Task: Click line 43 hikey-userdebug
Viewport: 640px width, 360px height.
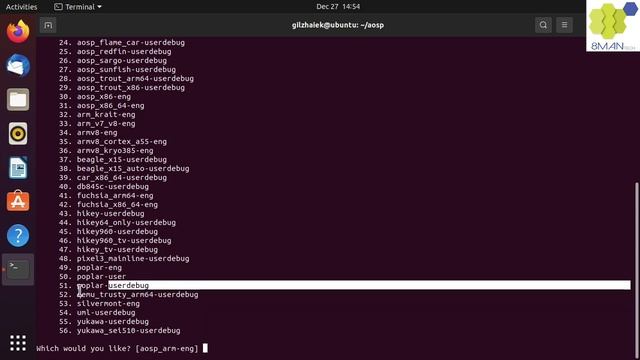Action: (101, 213)
